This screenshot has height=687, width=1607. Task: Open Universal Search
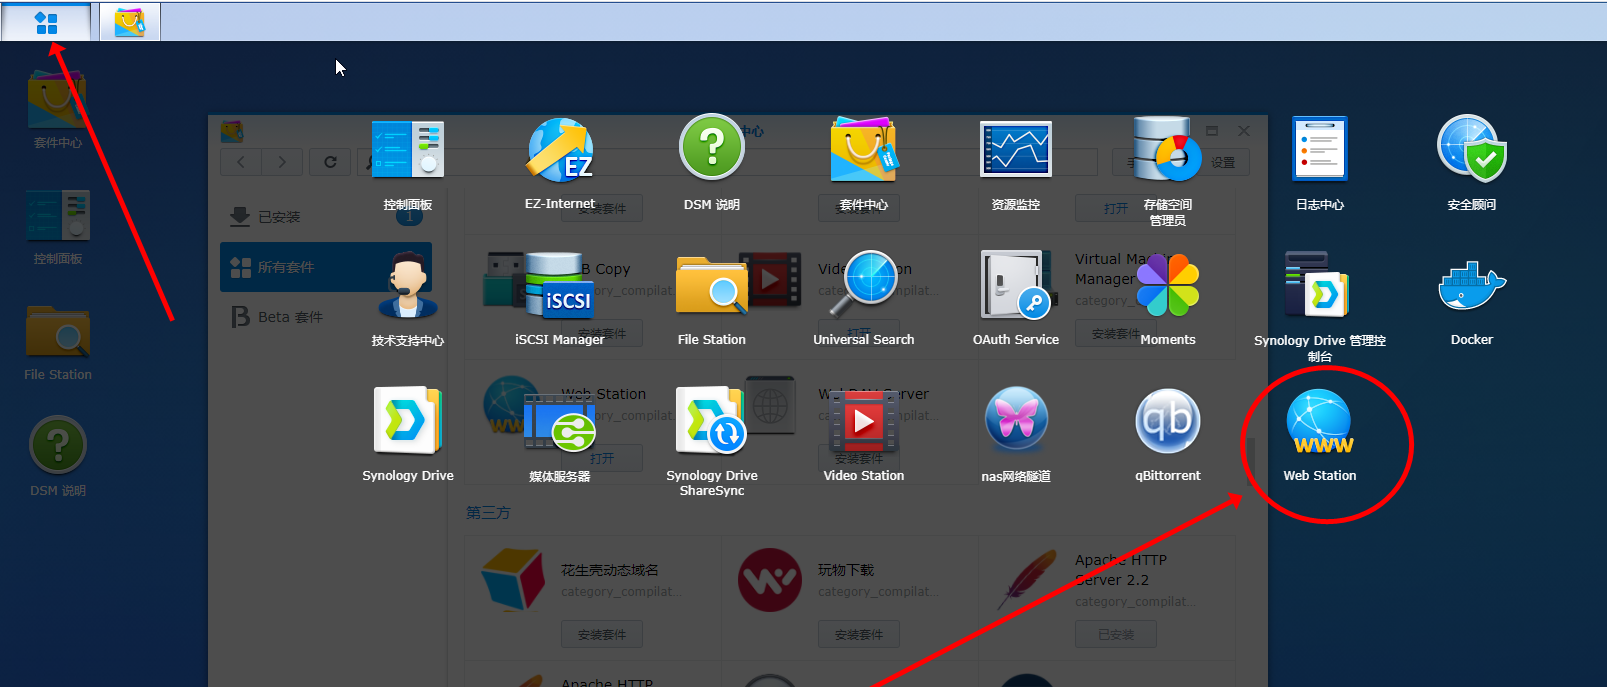[x=863, y=287]
